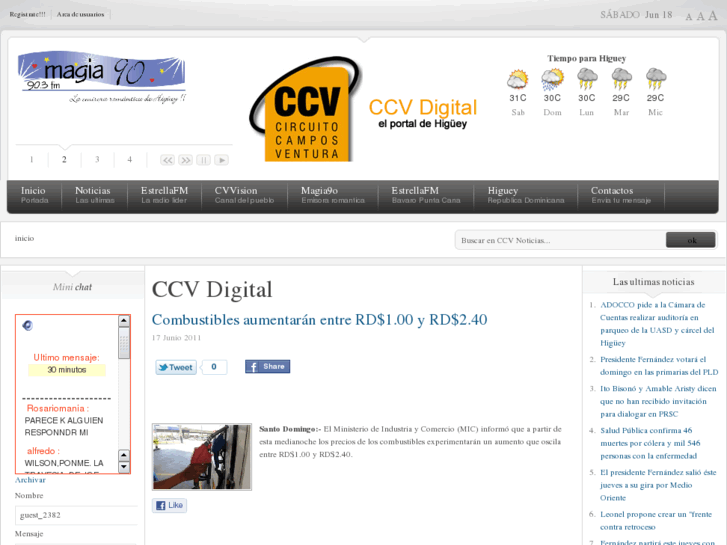Select slide 1 in the banner

point(32,160)
